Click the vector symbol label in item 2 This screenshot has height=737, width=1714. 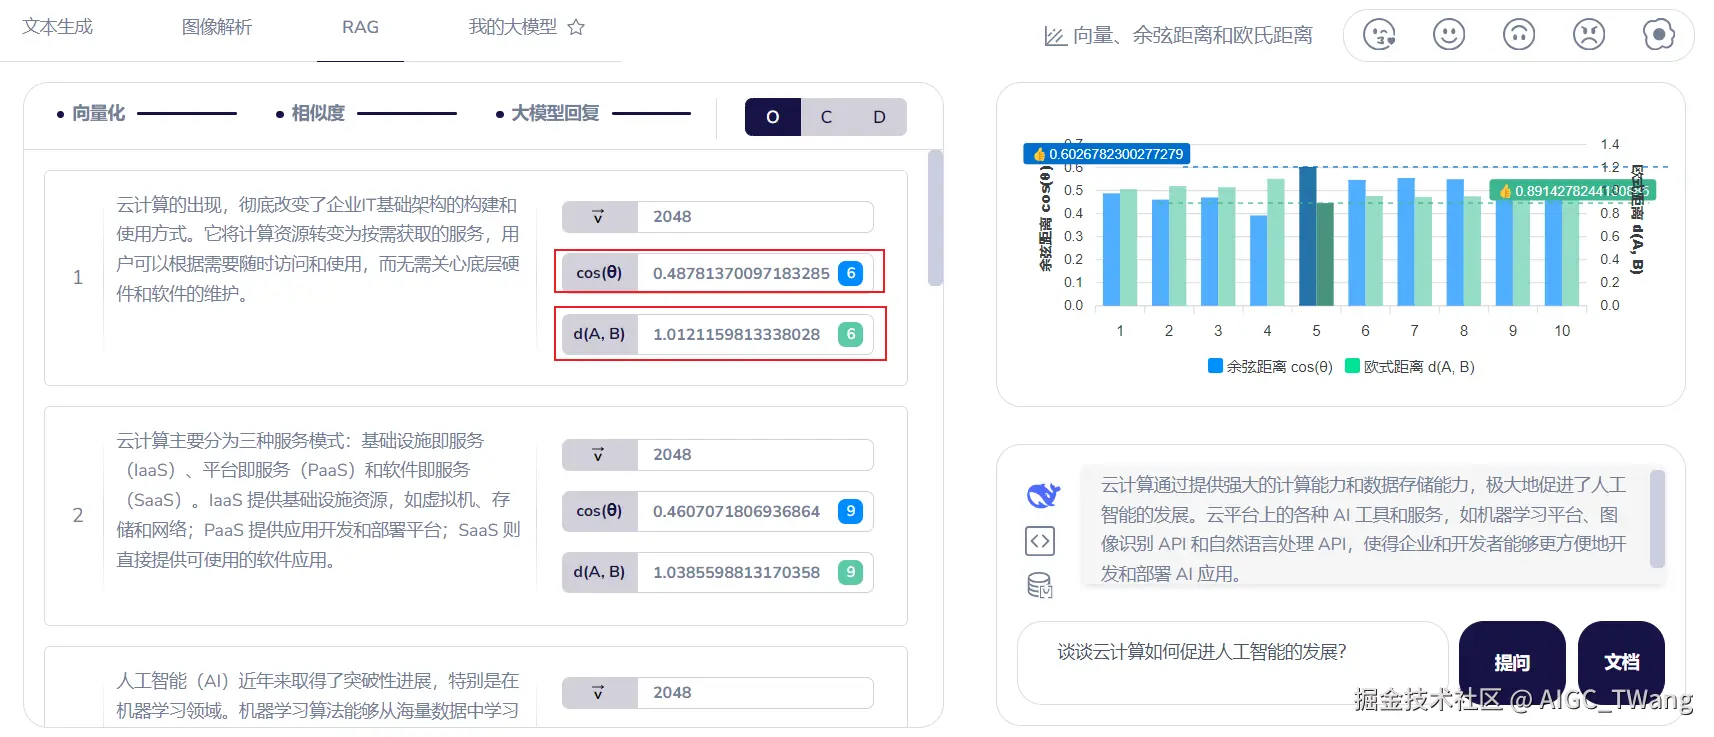pos(599,455)
